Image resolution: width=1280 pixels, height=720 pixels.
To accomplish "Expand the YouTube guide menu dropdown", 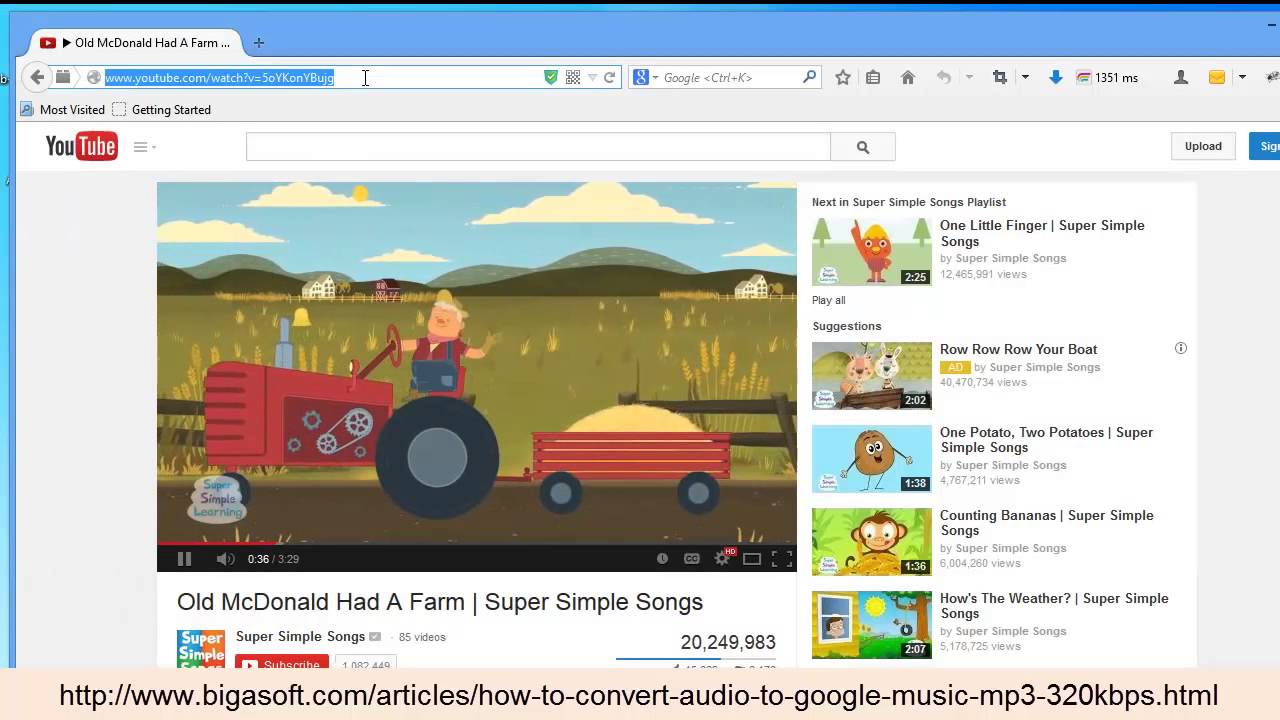I will coord(145,147).
